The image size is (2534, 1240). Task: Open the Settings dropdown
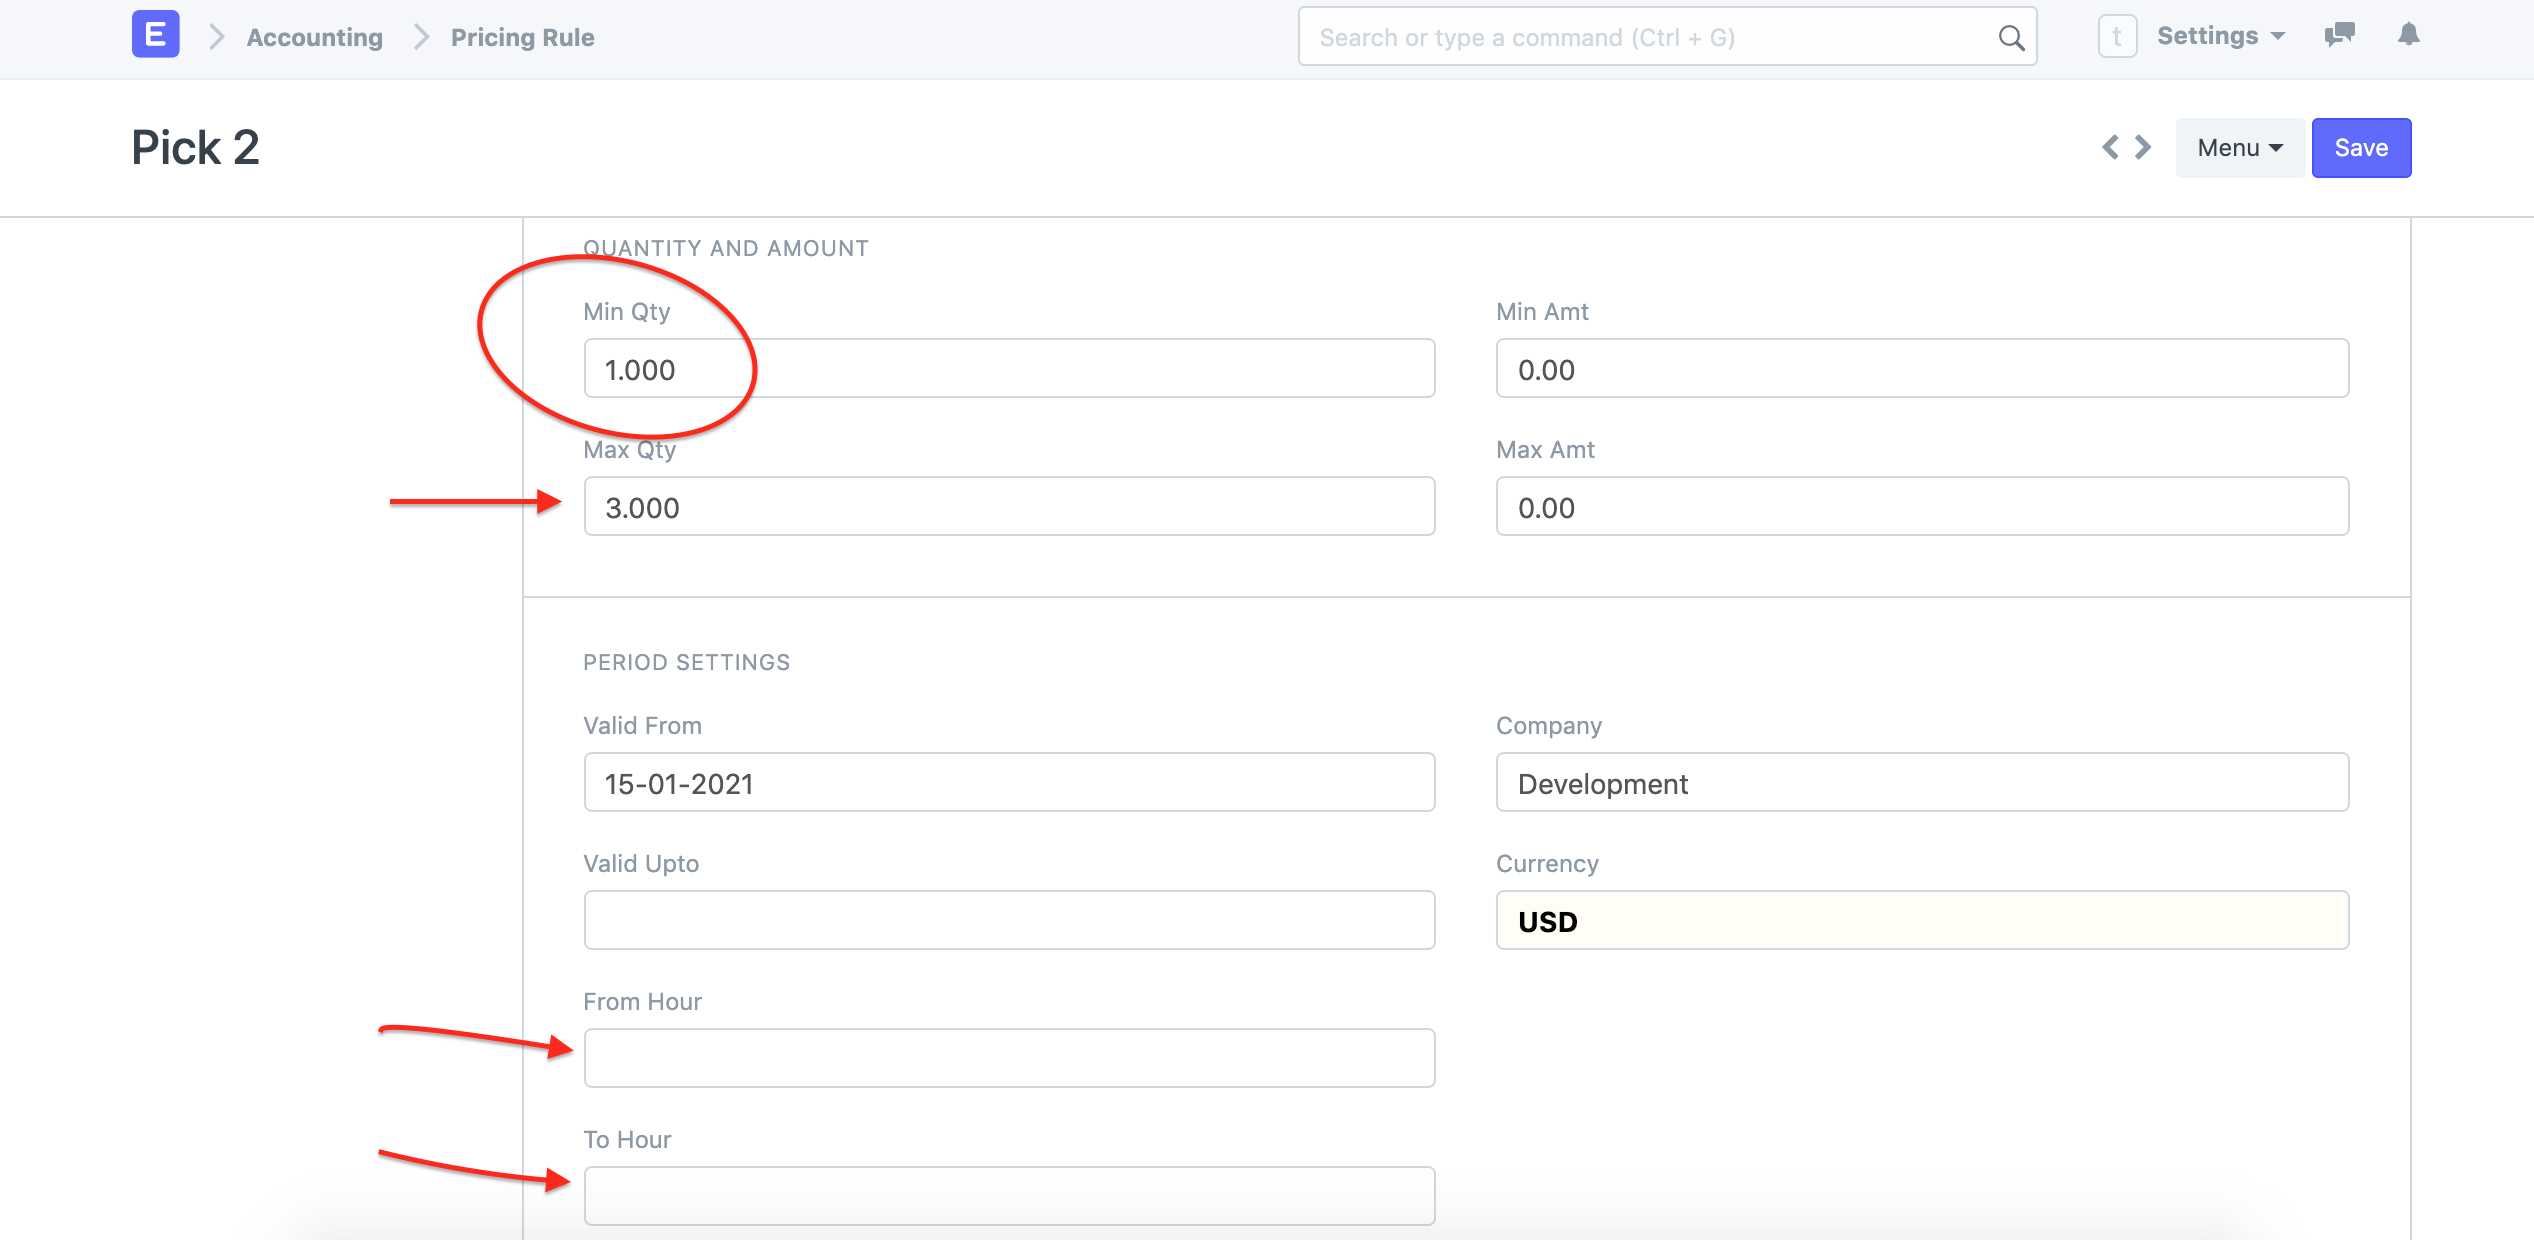[x=2220, y=36]
